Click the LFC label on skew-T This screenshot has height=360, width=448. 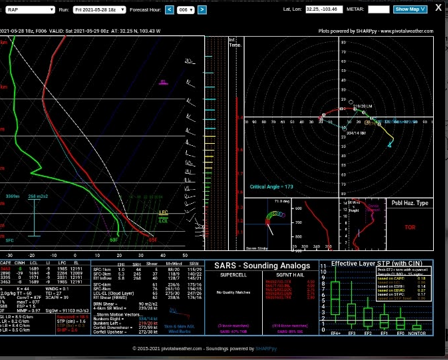163,213
